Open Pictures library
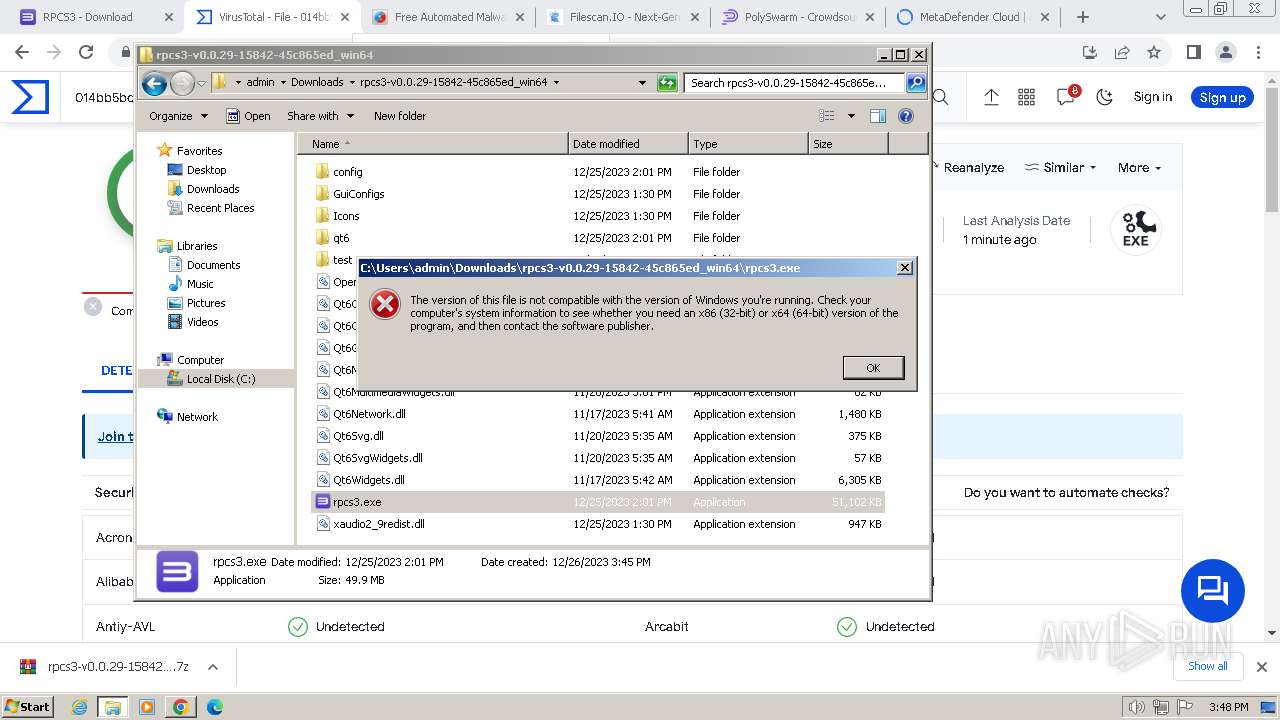Image resolution: width=1280 pixels, height=720 pixels. (205, 303)
